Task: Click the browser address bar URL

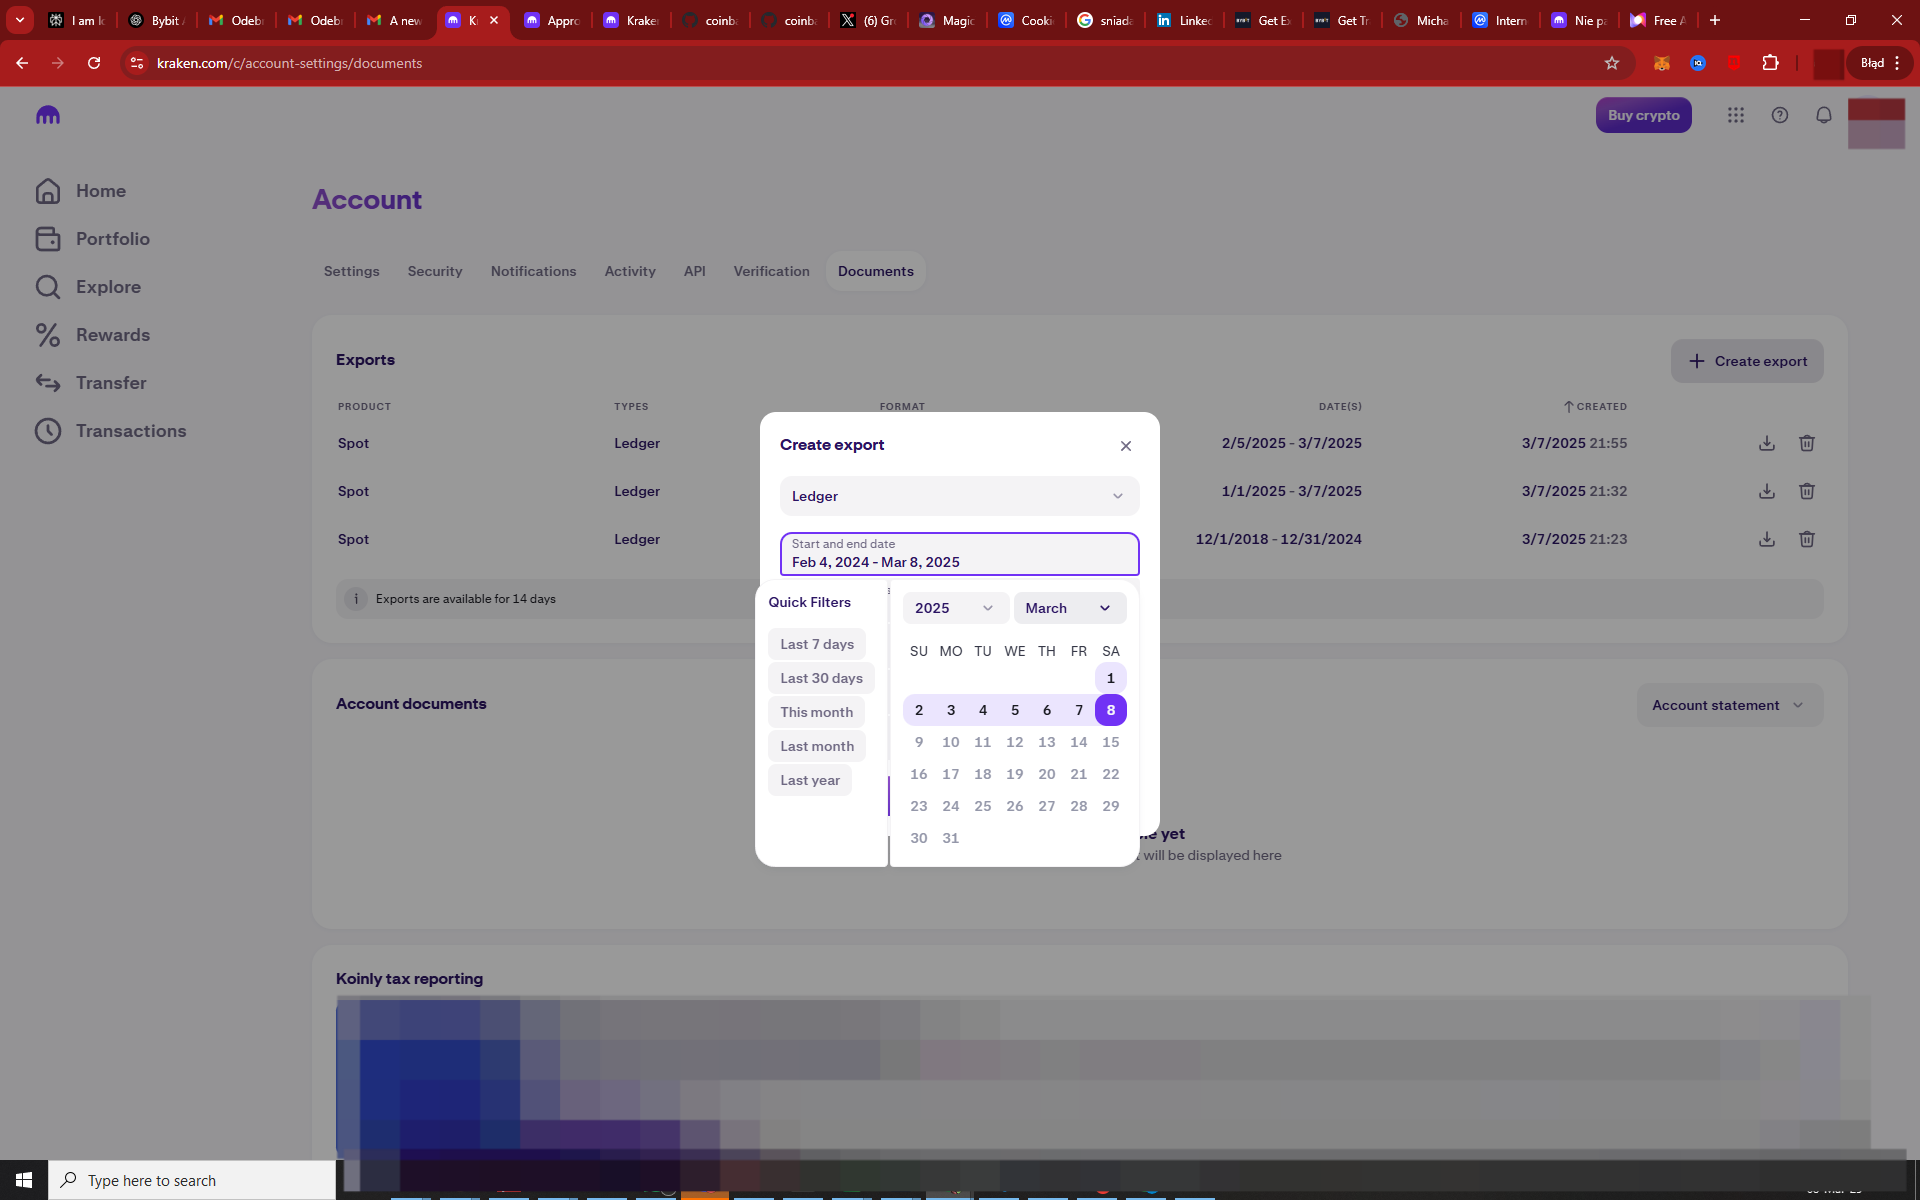Action: [289, 63]
